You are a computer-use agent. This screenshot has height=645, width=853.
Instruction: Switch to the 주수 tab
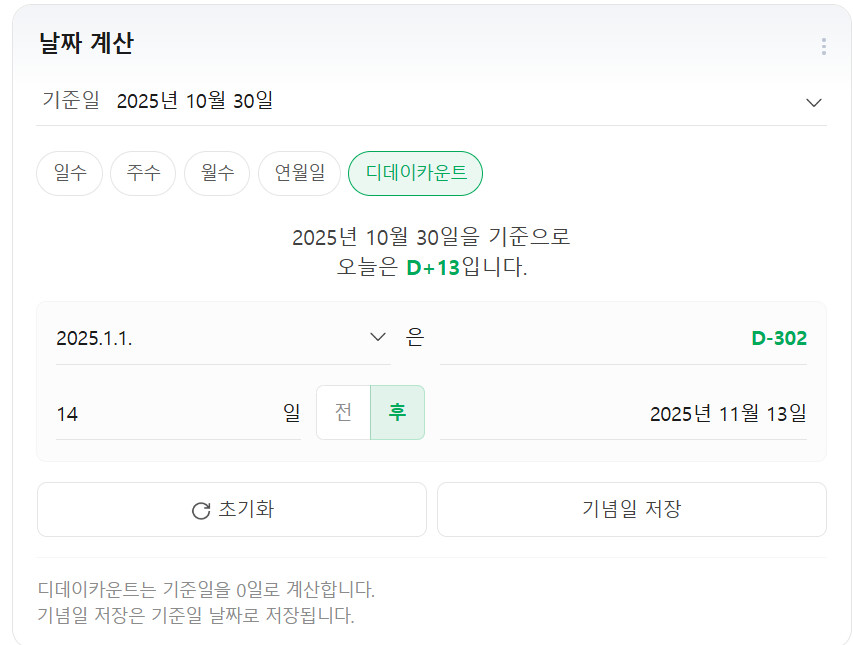click(x=143, y=173)
